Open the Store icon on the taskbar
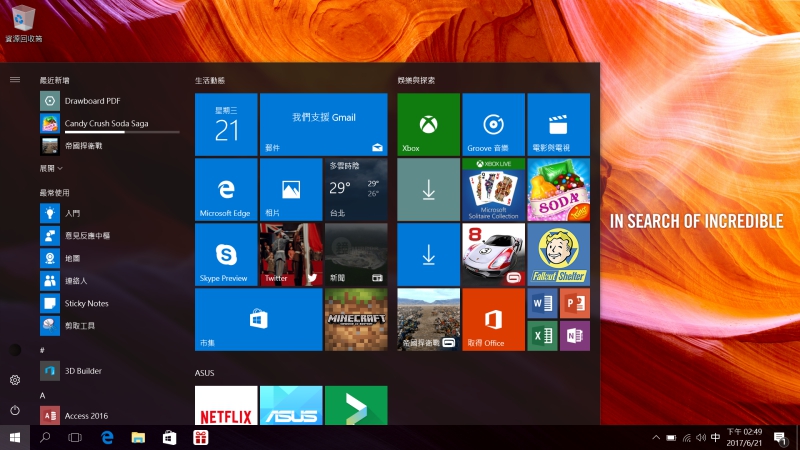Screen dimensions: 800x450 pos(169,438)
